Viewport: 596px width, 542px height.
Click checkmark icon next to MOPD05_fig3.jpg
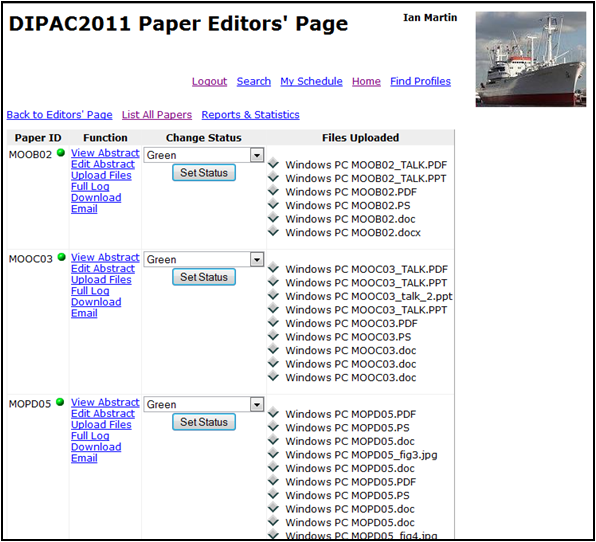pos(273,454)
